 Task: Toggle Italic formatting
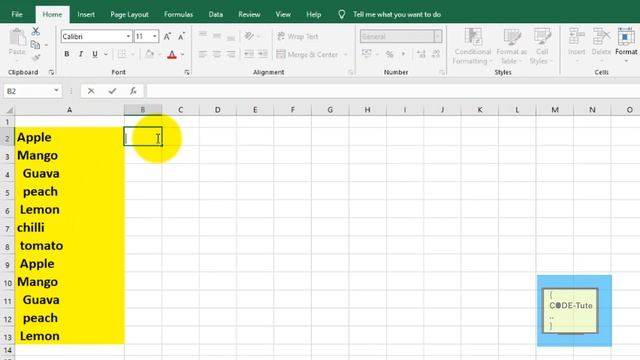81,54
